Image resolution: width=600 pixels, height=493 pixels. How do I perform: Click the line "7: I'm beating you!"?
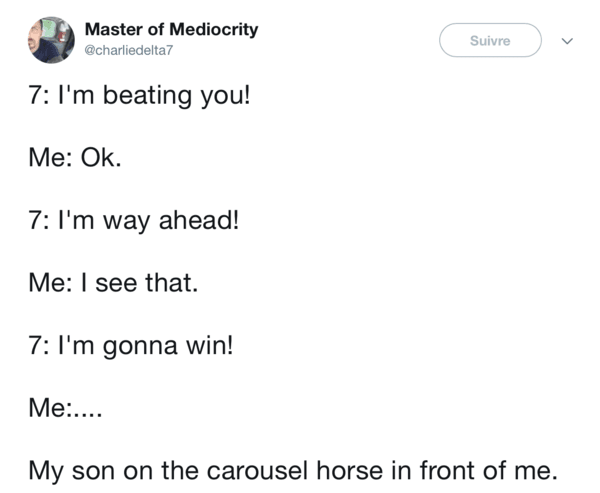139,96
